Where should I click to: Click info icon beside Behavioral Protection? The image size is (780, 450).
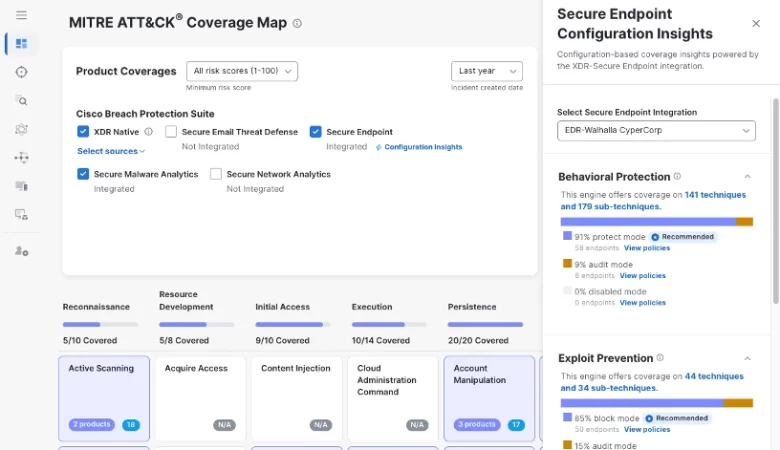[677, 177]
